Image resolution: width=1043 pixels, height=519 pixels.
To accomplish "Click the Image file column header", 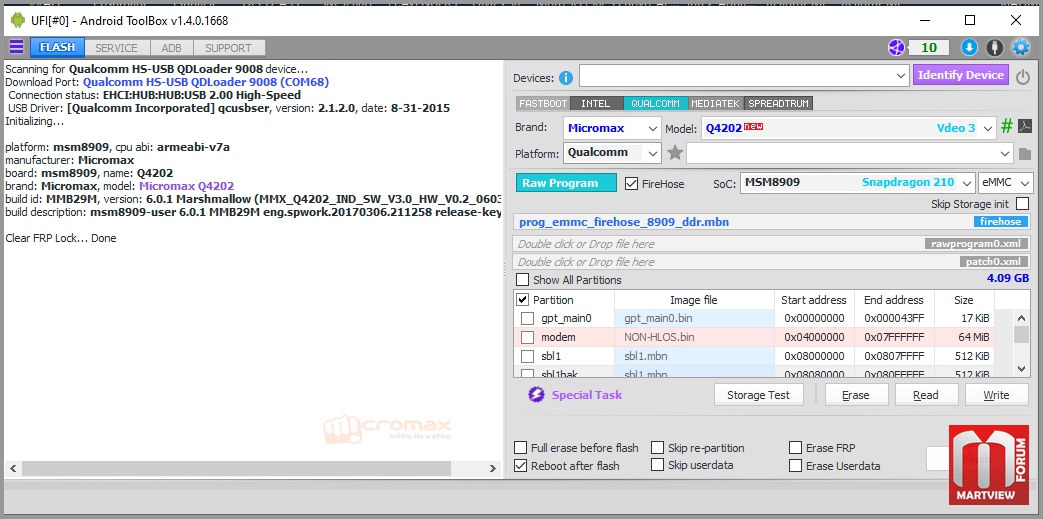I will pyautogui.click(x=694, y=300).
